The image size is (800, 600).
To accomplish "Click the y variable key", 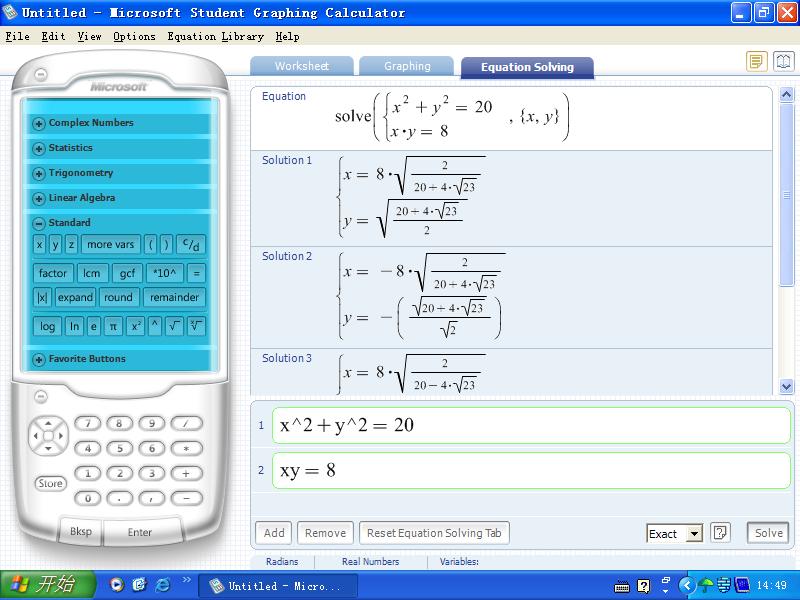I will pyautogui.click(x=56, y=244).
